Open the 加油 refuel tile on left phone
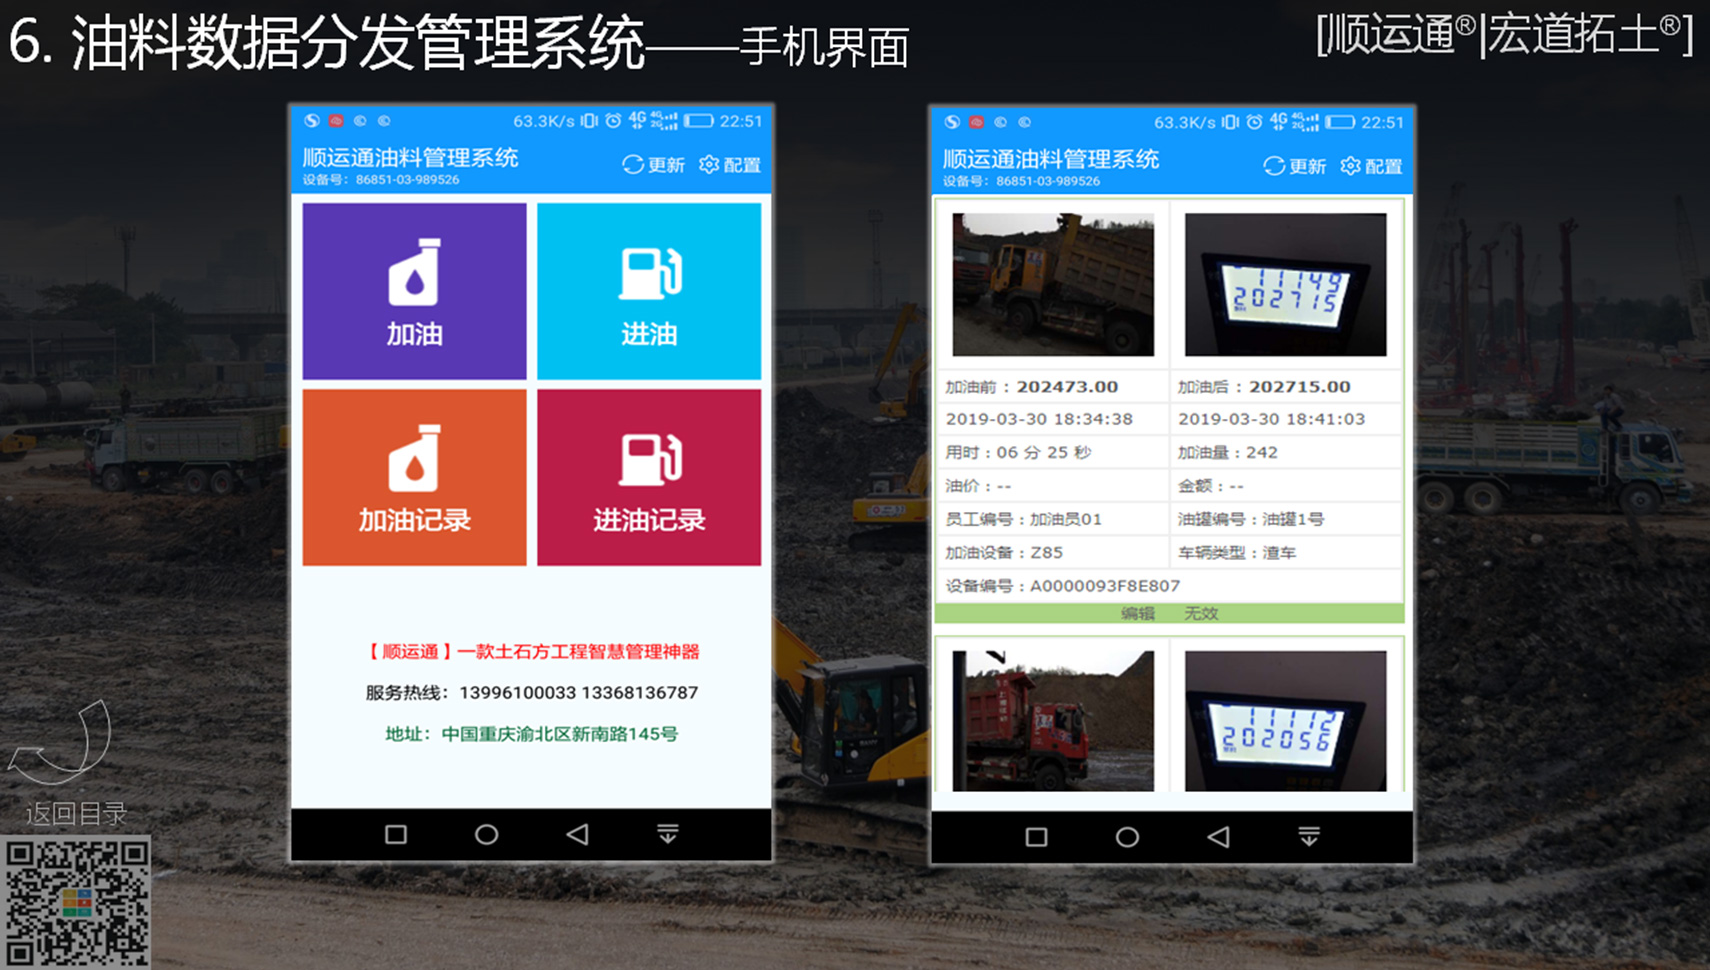The image size is (1710, 970). [x=414, y=291]
